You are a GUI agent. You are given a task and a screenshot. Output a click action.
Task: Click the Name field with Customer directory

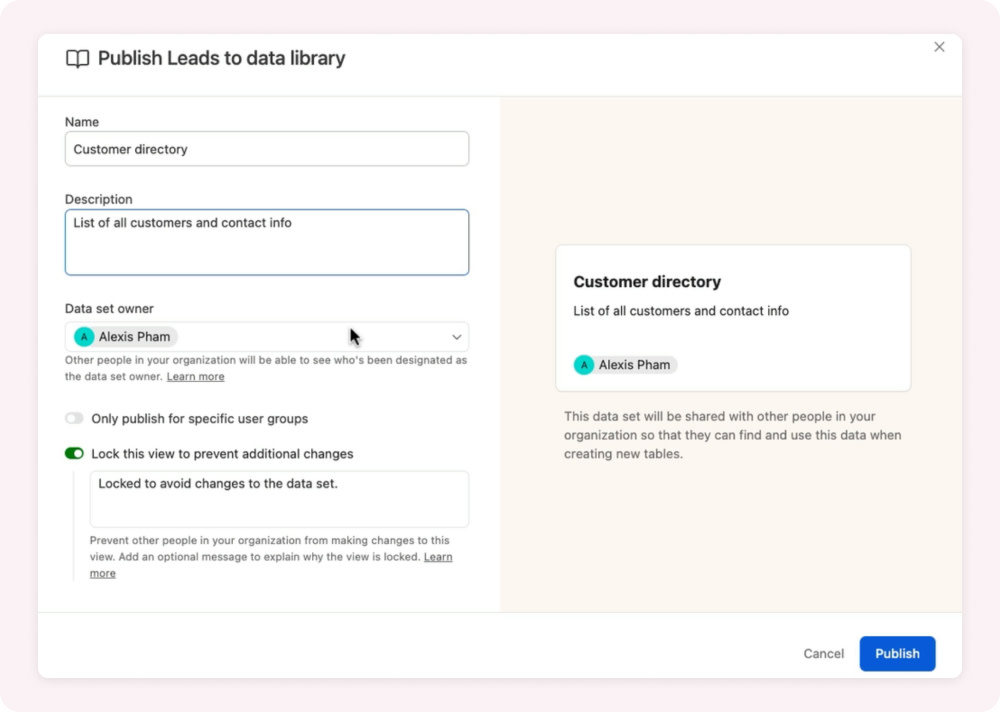[x=267, y=149]
